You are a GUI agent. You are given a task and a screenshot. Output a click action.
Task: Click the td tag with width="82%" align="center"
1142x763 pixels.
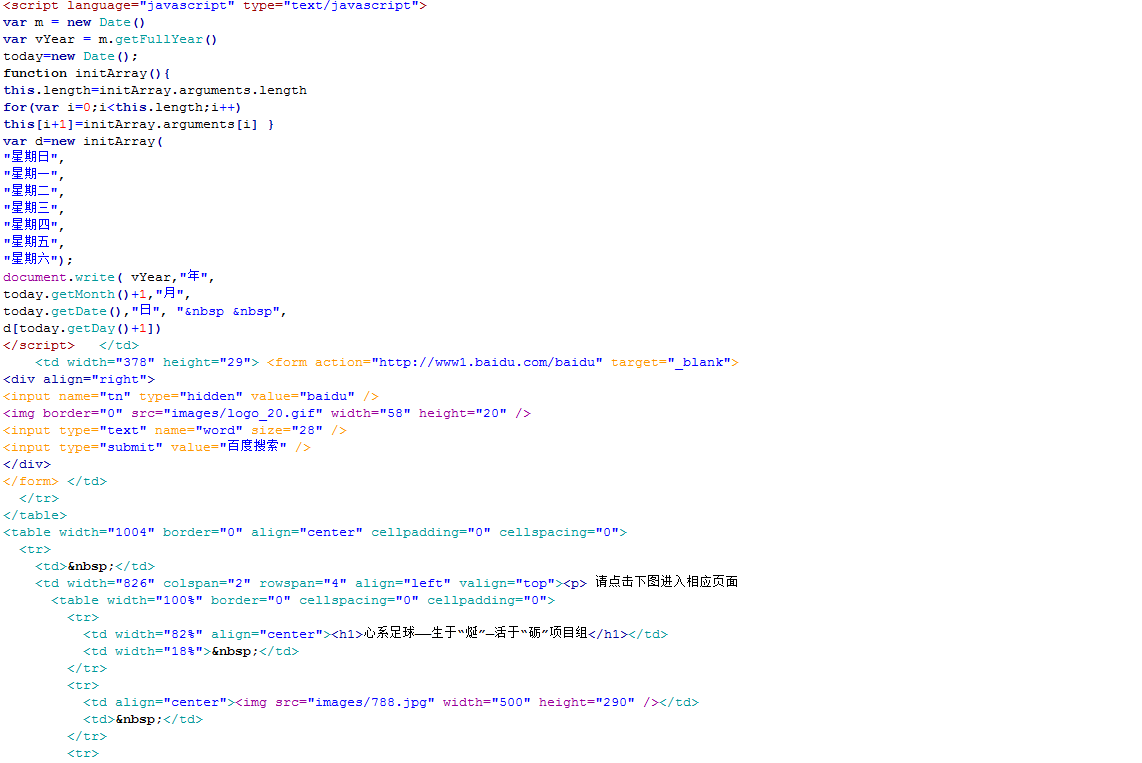point(207,634)
